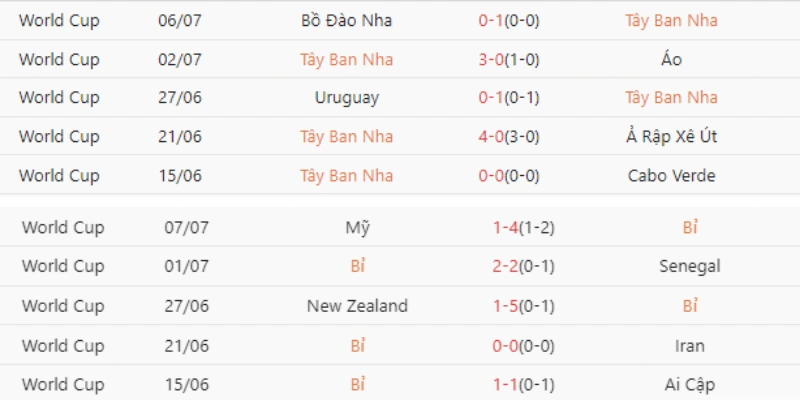800x400 pixels.
Task: Select the 0-1(0-0) score on 06/07
Action: (509, 21)
